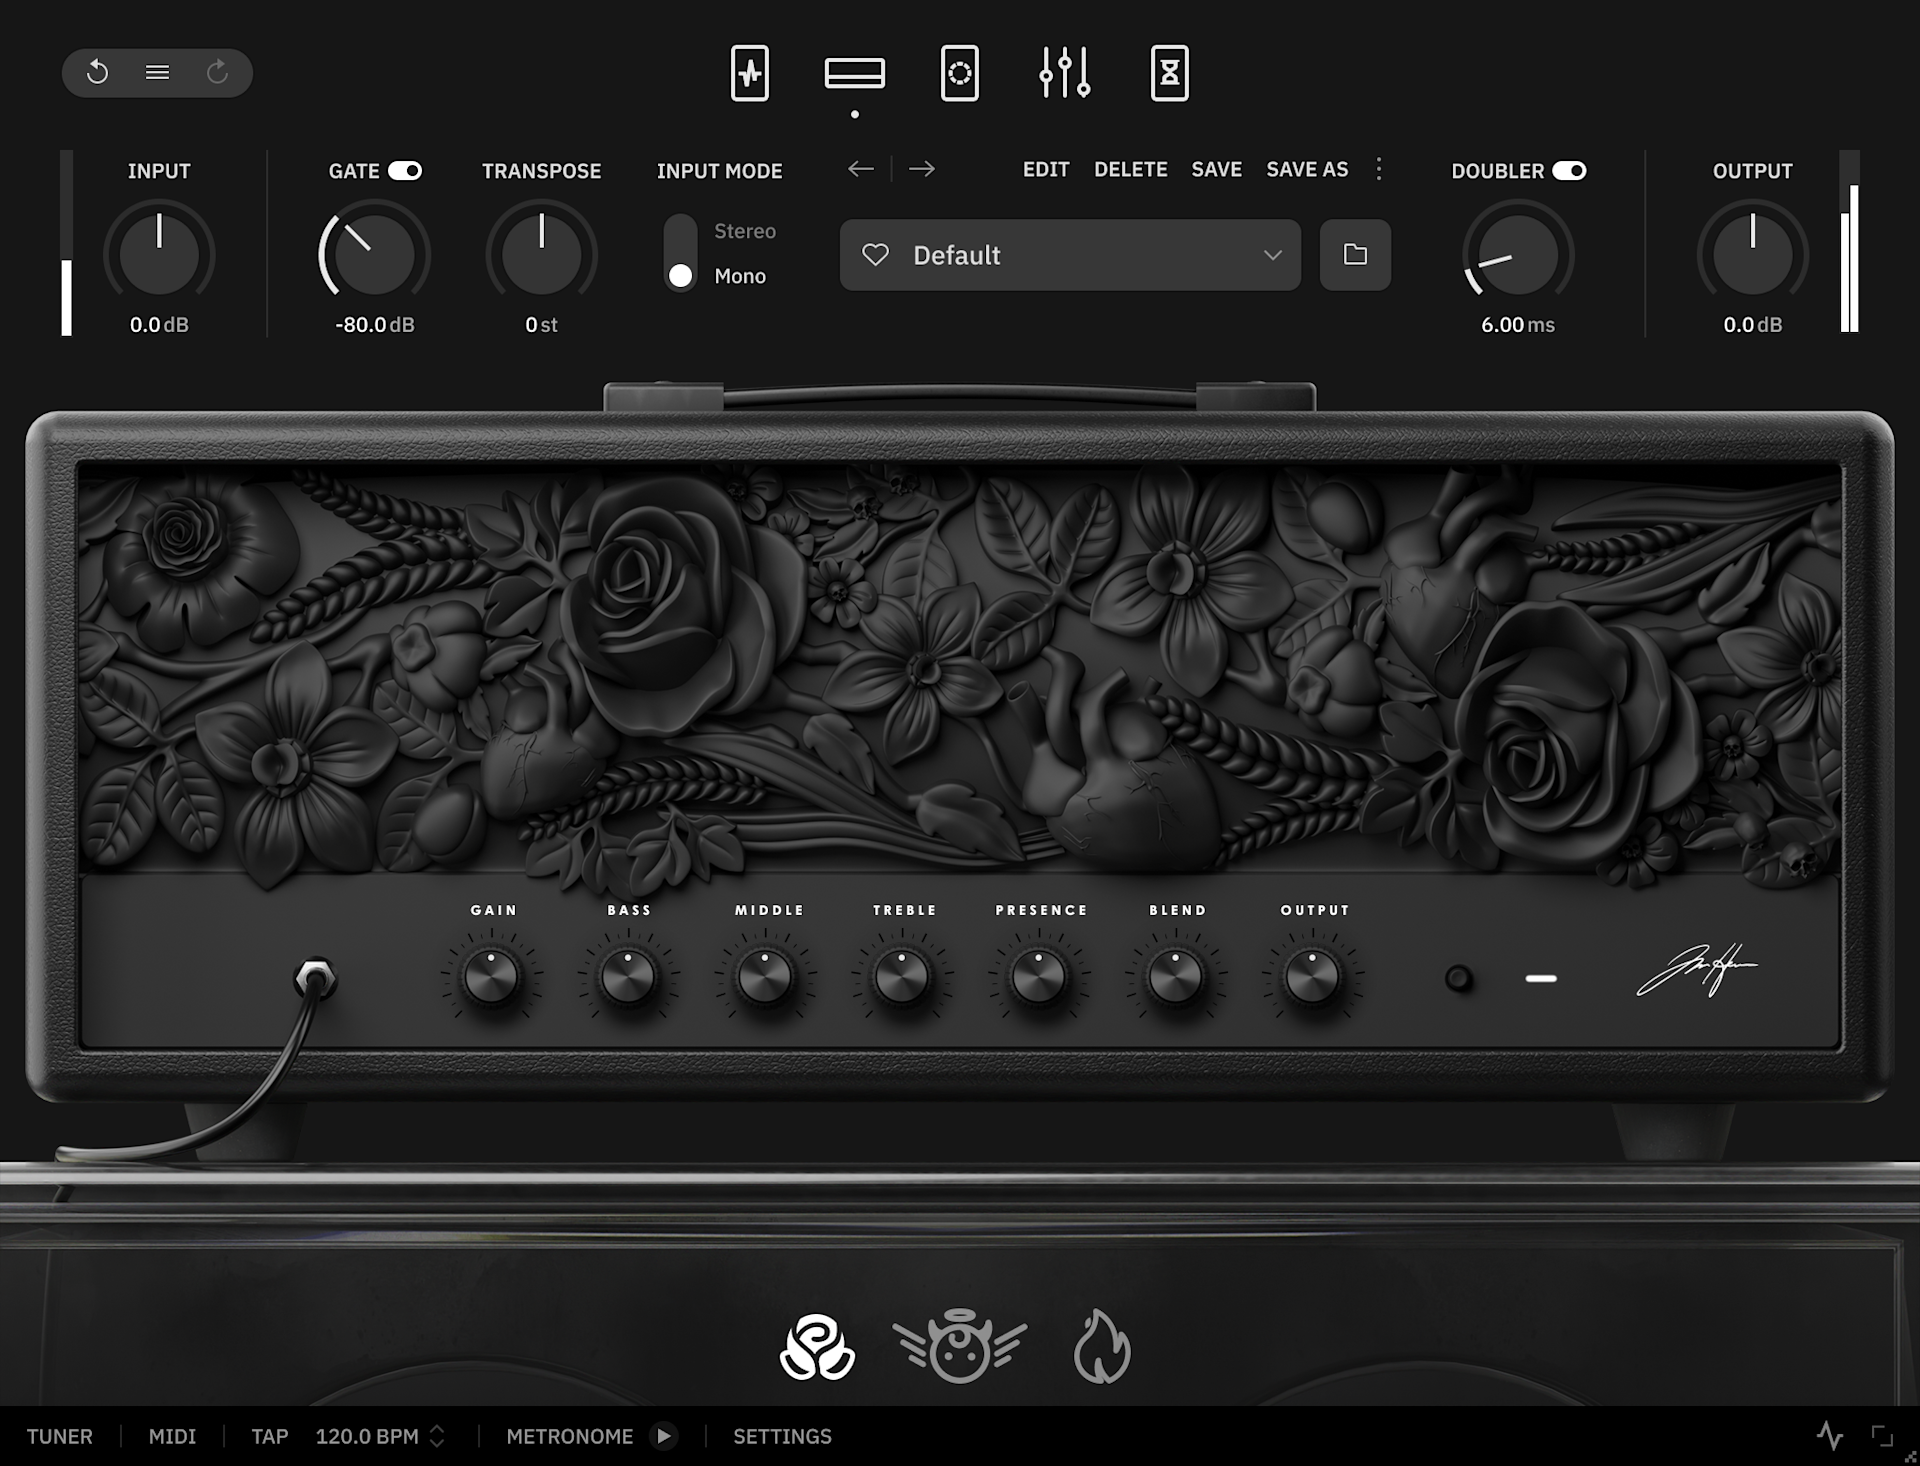This screenshot has height=1466, width=1920.
Task: Click TAP tempo
Action: [270, 1436]
